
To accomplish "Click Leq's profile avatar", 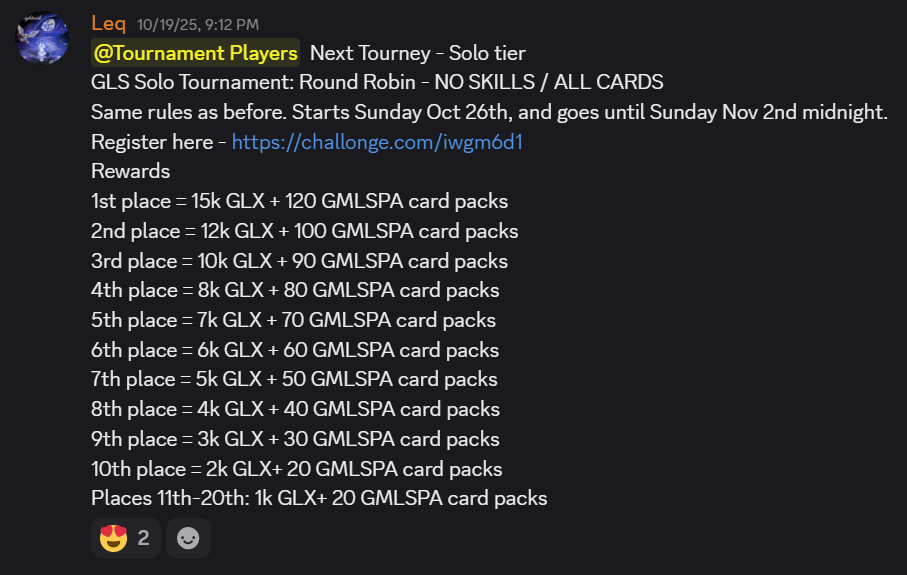I will tap(43, 37).
